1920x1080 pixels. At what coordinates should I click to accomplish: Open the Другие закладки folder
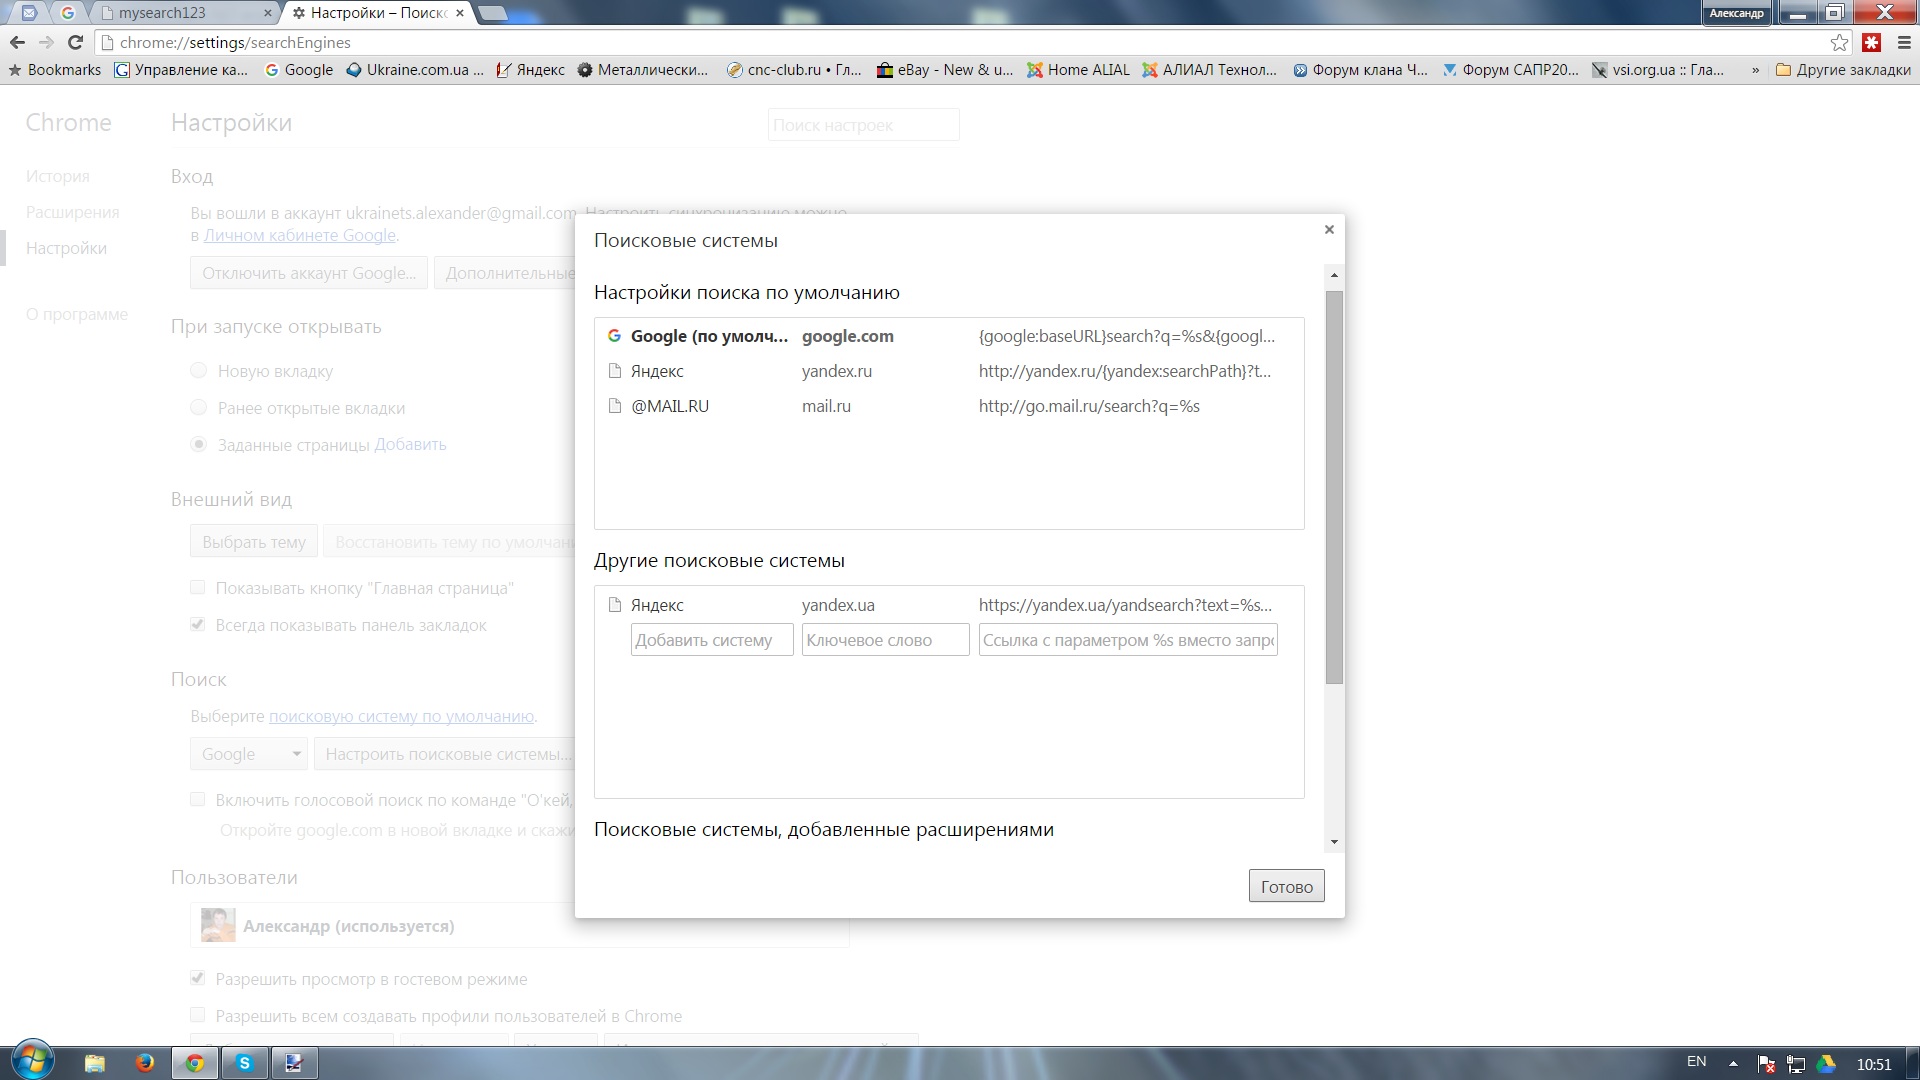click(1843, 70)
